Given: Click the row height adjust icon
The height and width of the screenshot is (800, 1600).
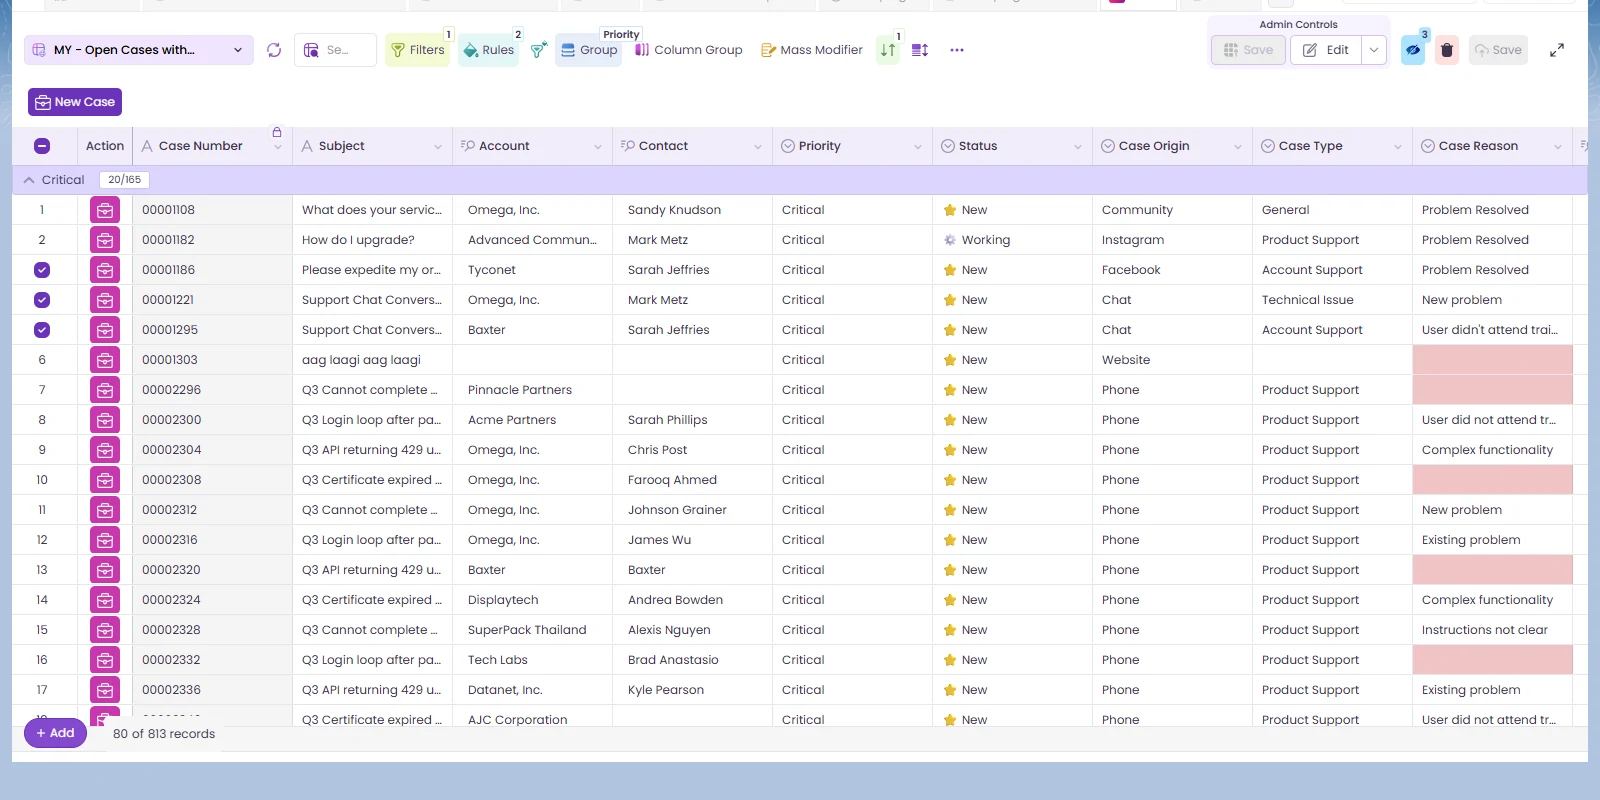Looking at the screenshot, I should point(920,50).
